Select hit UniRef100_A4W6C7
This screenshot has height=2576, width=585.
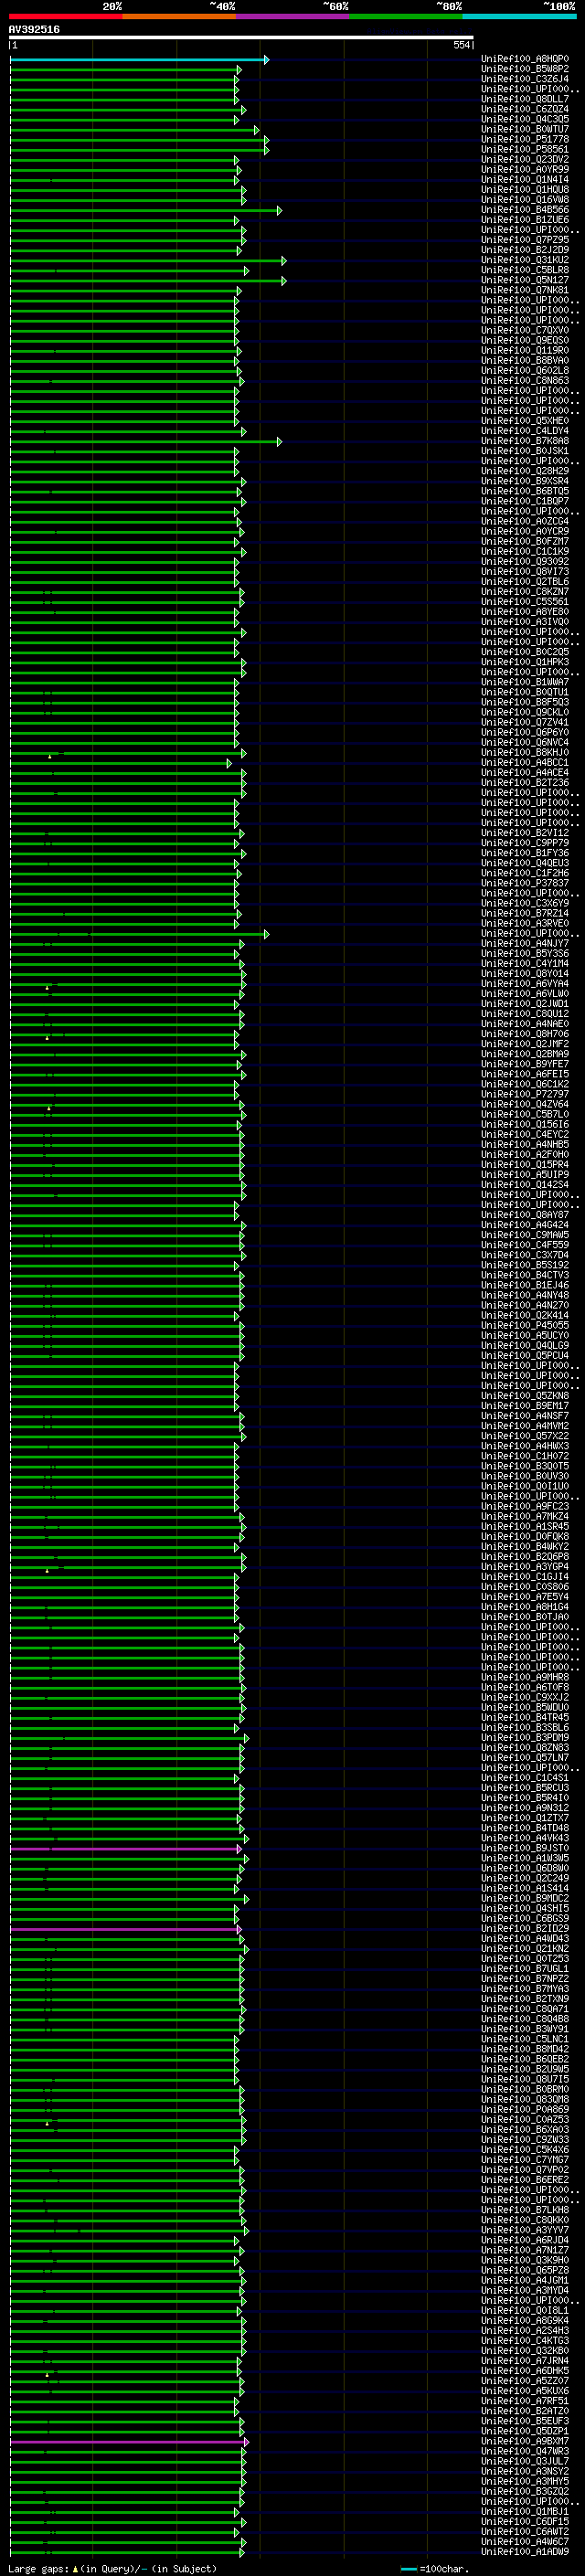coord(525,2541)
